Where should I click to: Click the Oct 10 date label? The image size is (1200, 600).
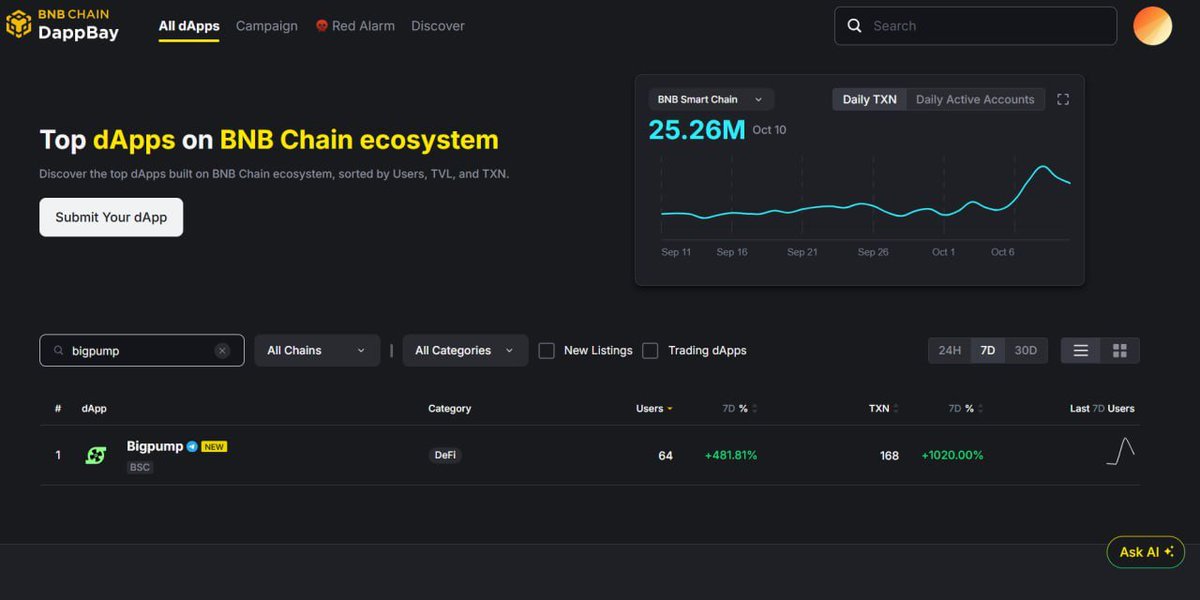770,130
